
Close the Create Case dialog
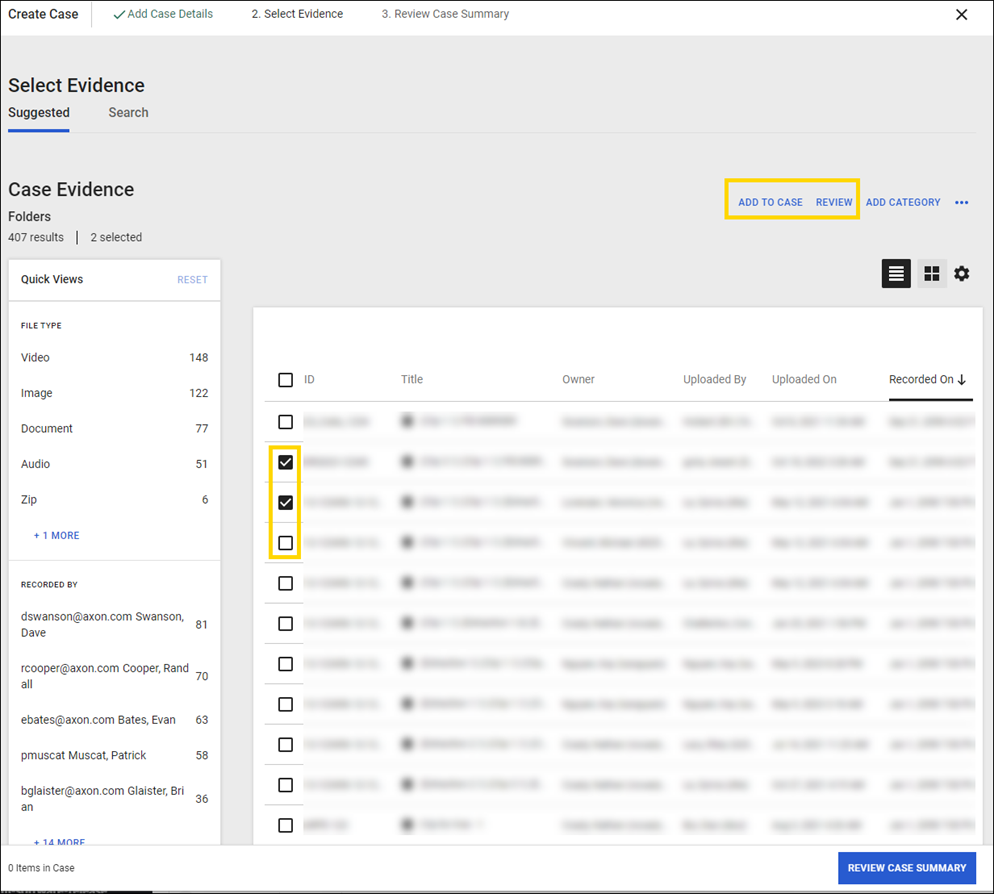click(x=962, y=15)
